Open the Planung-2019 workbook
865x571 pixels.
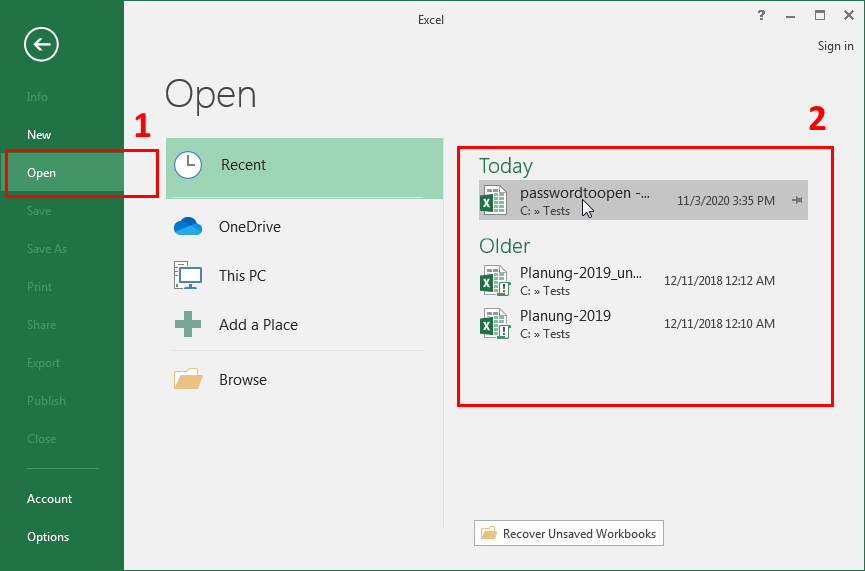point(643,324)
